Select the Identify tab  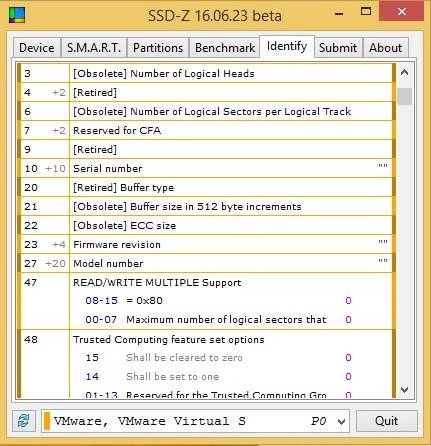287,46
